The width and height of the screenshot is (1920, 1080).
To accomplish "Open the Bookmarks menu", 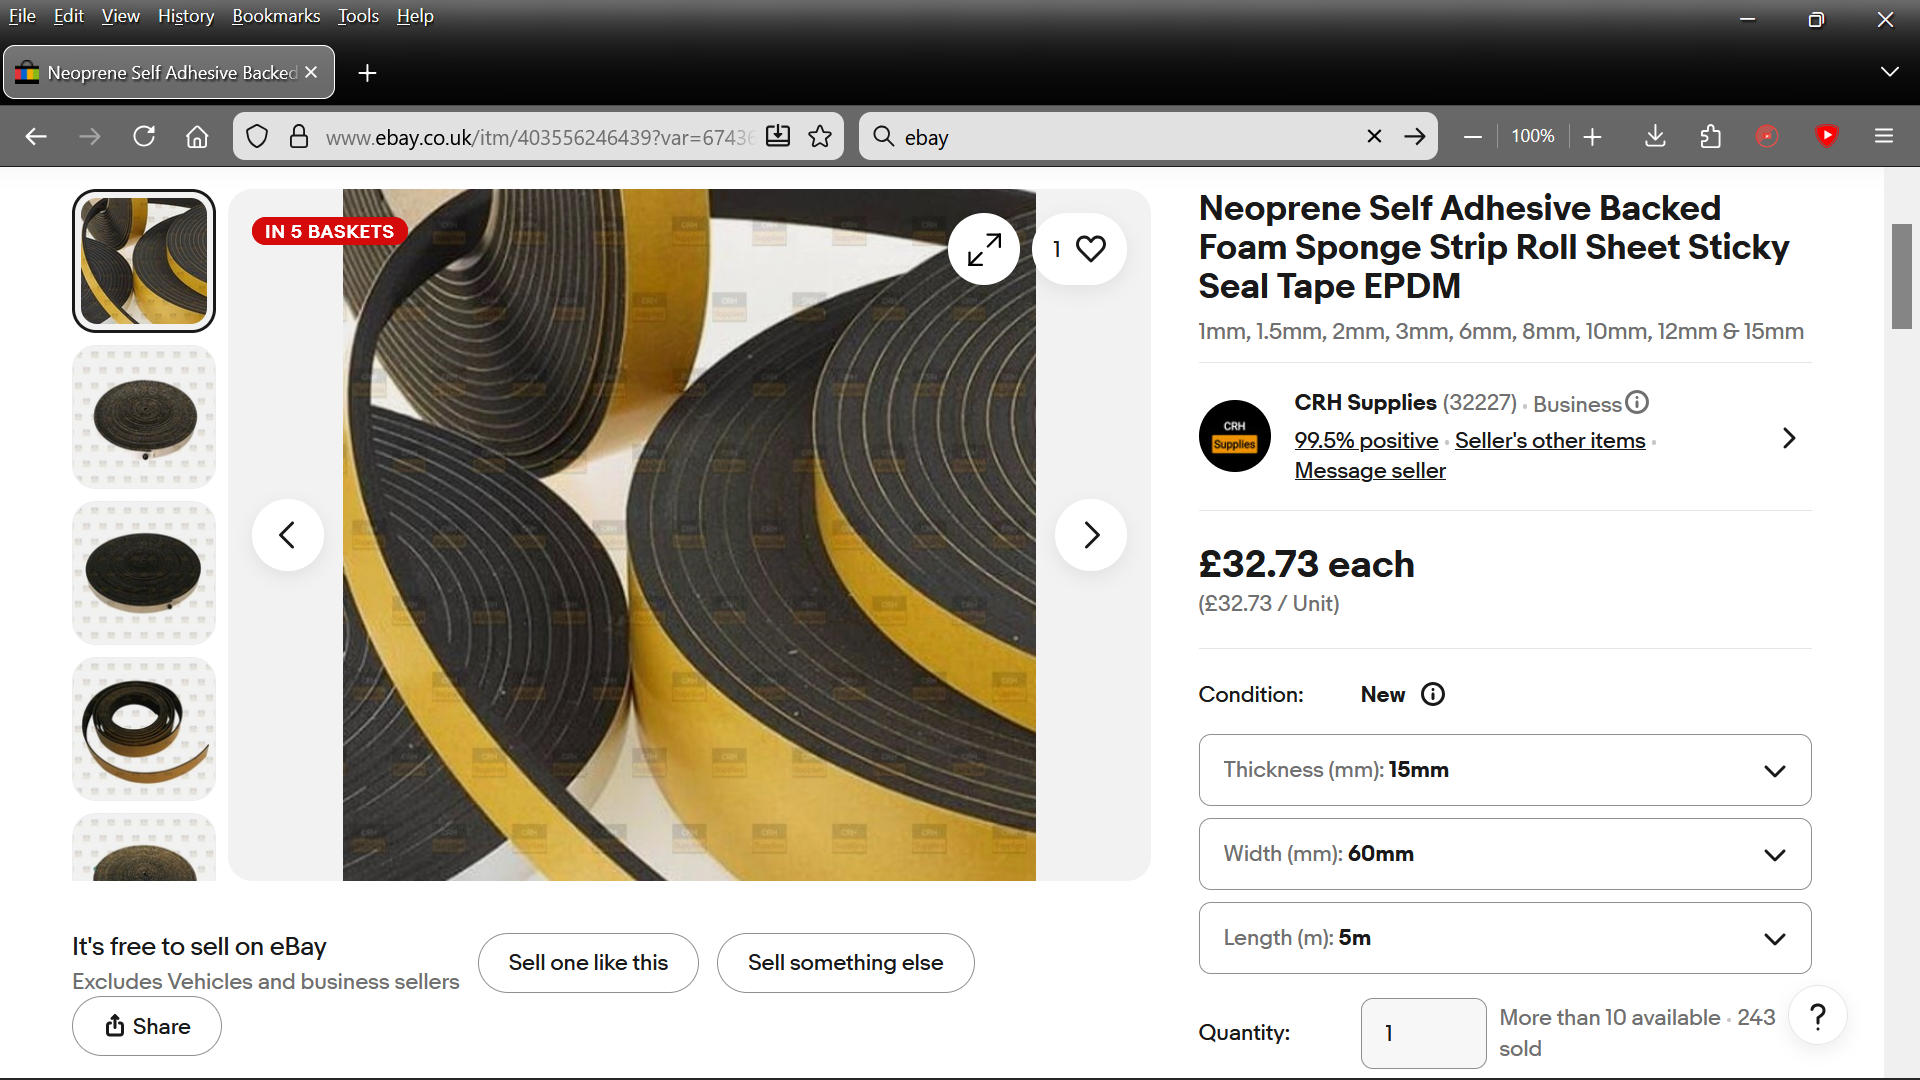I will [276, 16].
